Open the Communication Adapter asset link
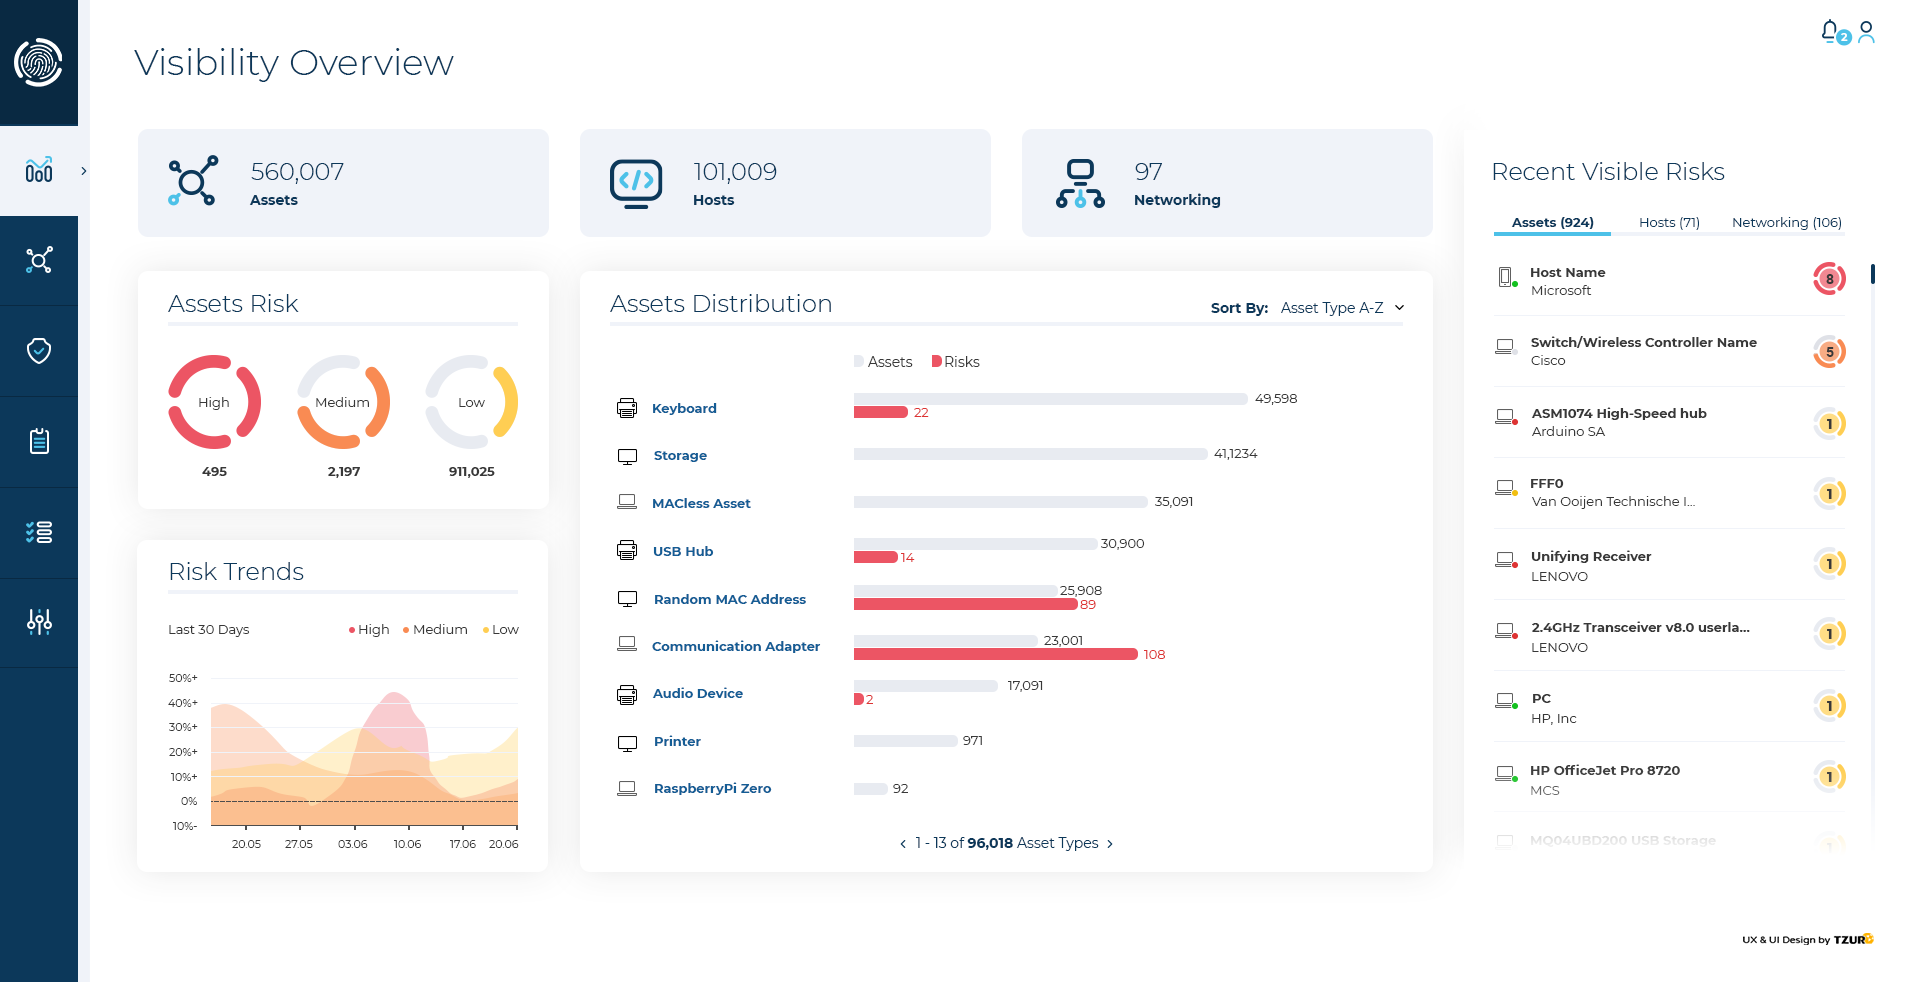Screen dimensions: 1920x982 736,646
